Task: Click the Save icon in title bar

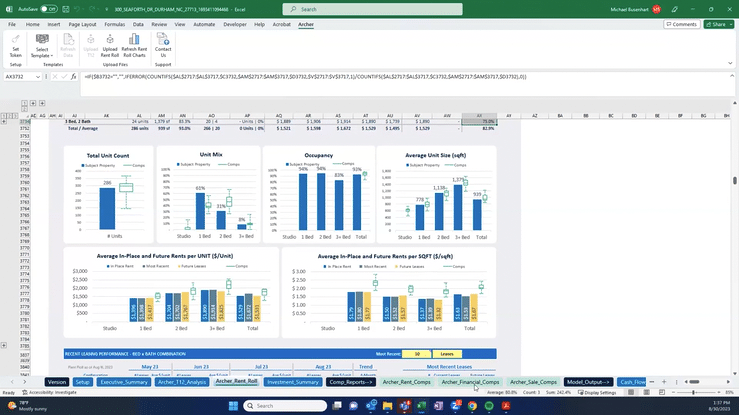Action: click(x=66, y=9)
